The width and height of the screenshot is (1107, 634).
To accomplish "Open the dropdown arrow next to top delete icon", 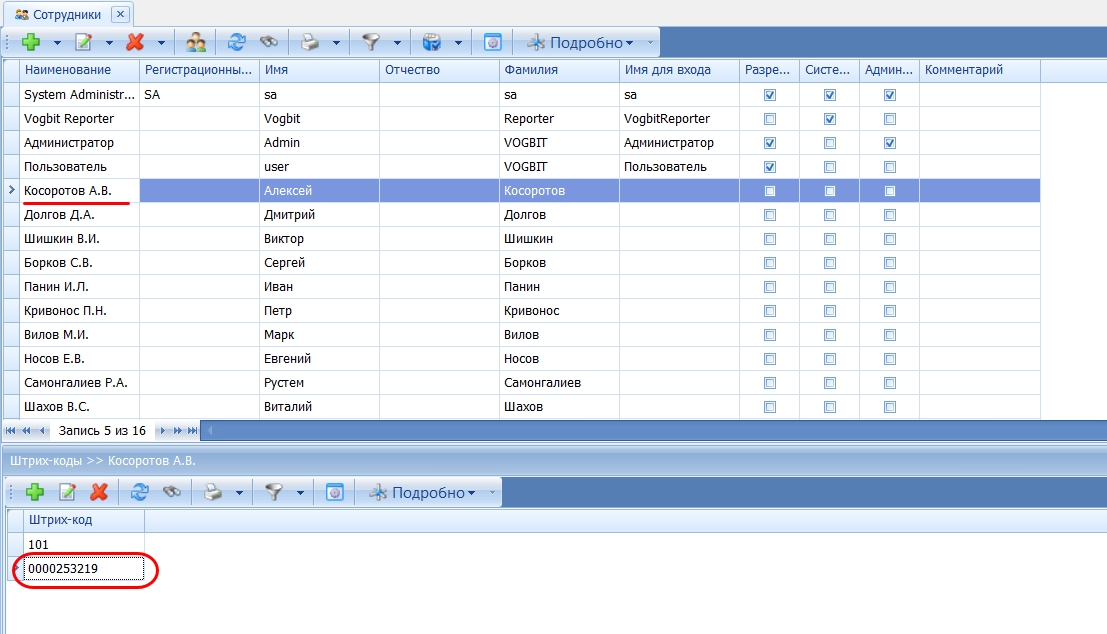I will 161,43.
